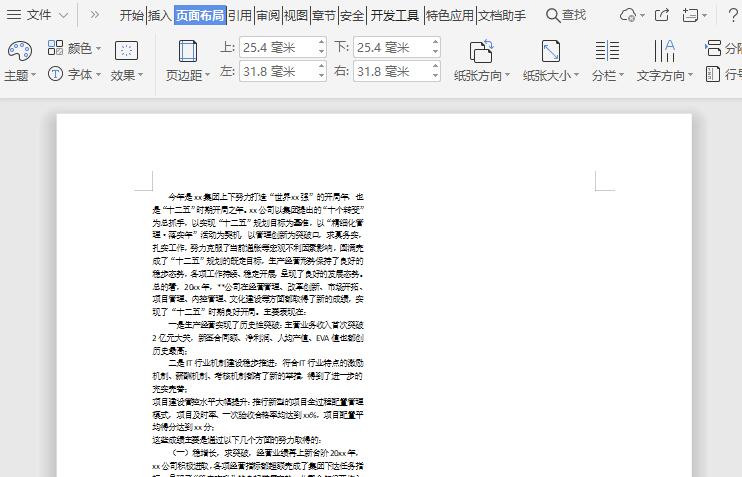Click the 效果 effects icon
The image size is (742, 477).
click(126, 50)
